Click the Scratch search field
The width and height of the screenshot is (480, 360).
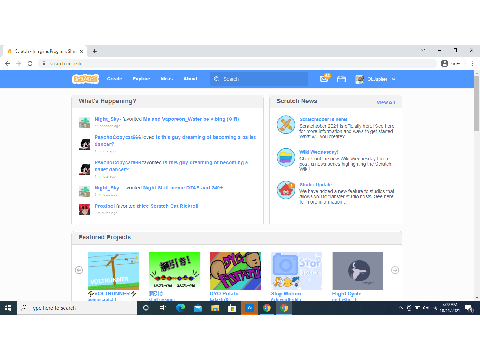click(x=259, y=79)
